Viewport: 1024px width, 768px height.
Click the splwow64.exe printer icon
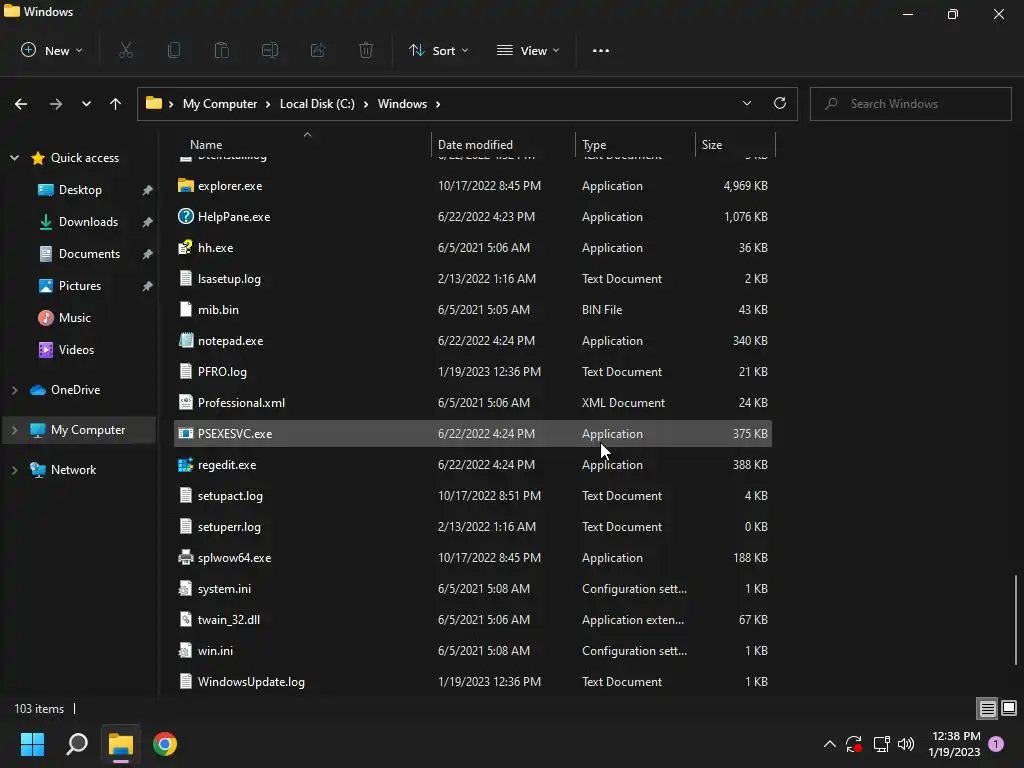point(186,557)
